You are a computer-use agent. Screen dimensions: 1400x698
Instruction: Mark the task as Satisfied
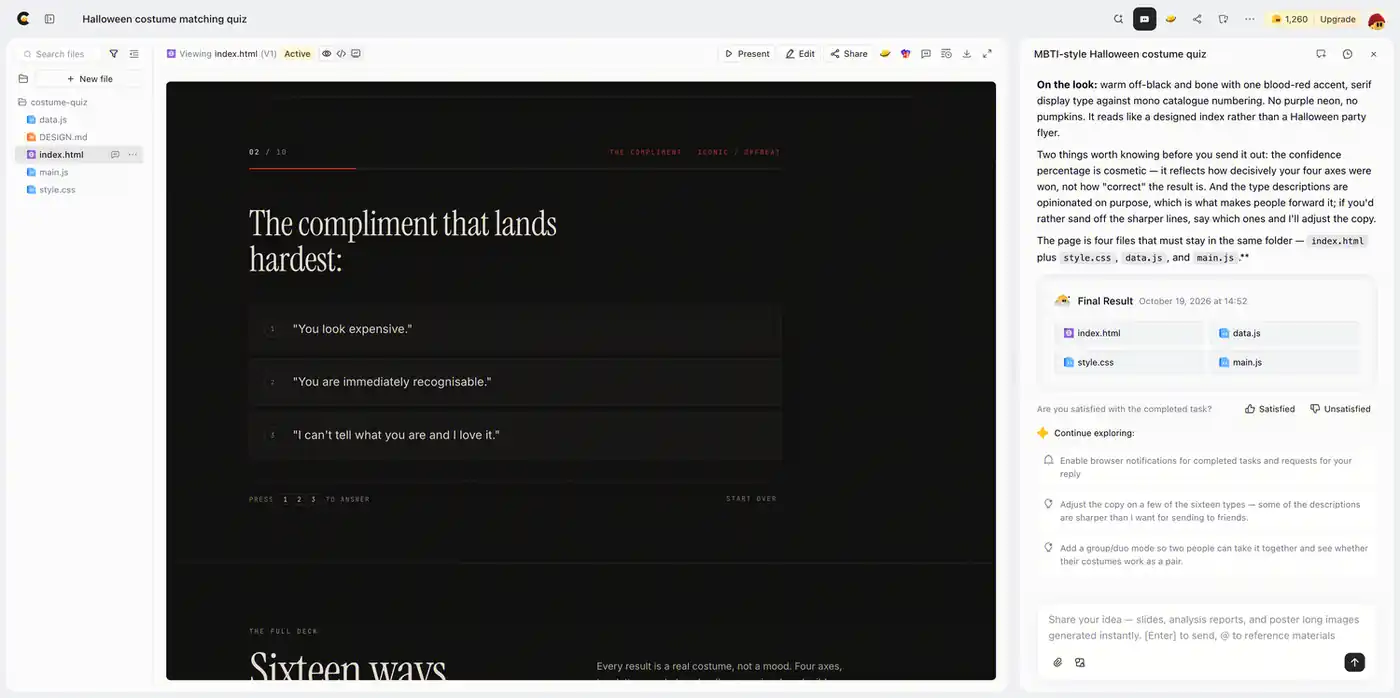click(x=1270, y=409)
